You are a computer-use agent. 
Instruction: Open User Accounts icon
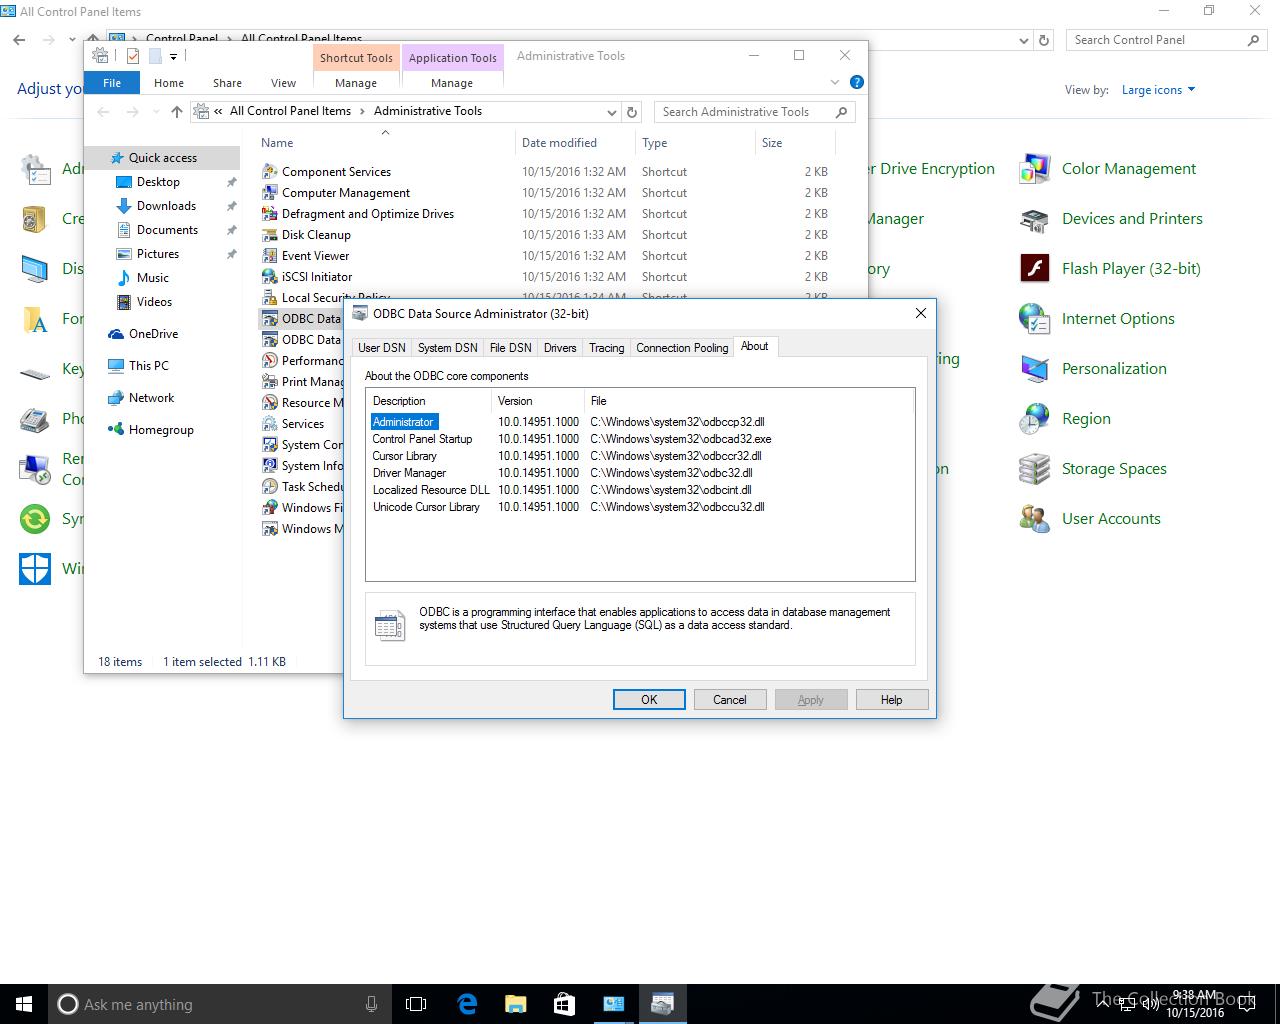pyautogui.click(x=1035, y=519)
